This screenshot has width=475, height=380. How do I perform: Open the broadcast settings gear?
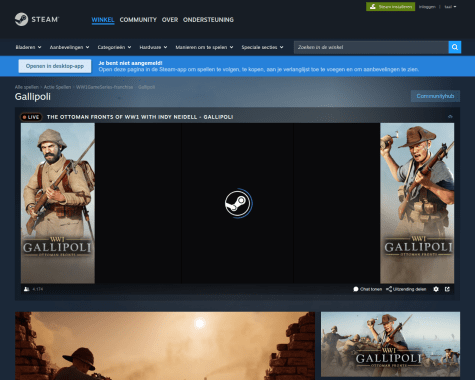point(436,289)
